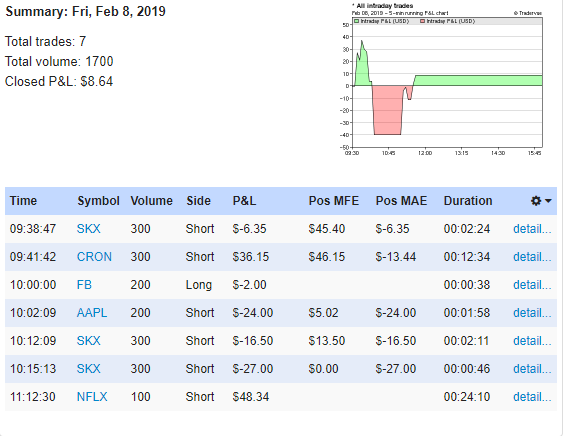Select the $0.00 Pos MFE cell
The width and height of the screenshot is (564, 436).
tap(323, 369)
